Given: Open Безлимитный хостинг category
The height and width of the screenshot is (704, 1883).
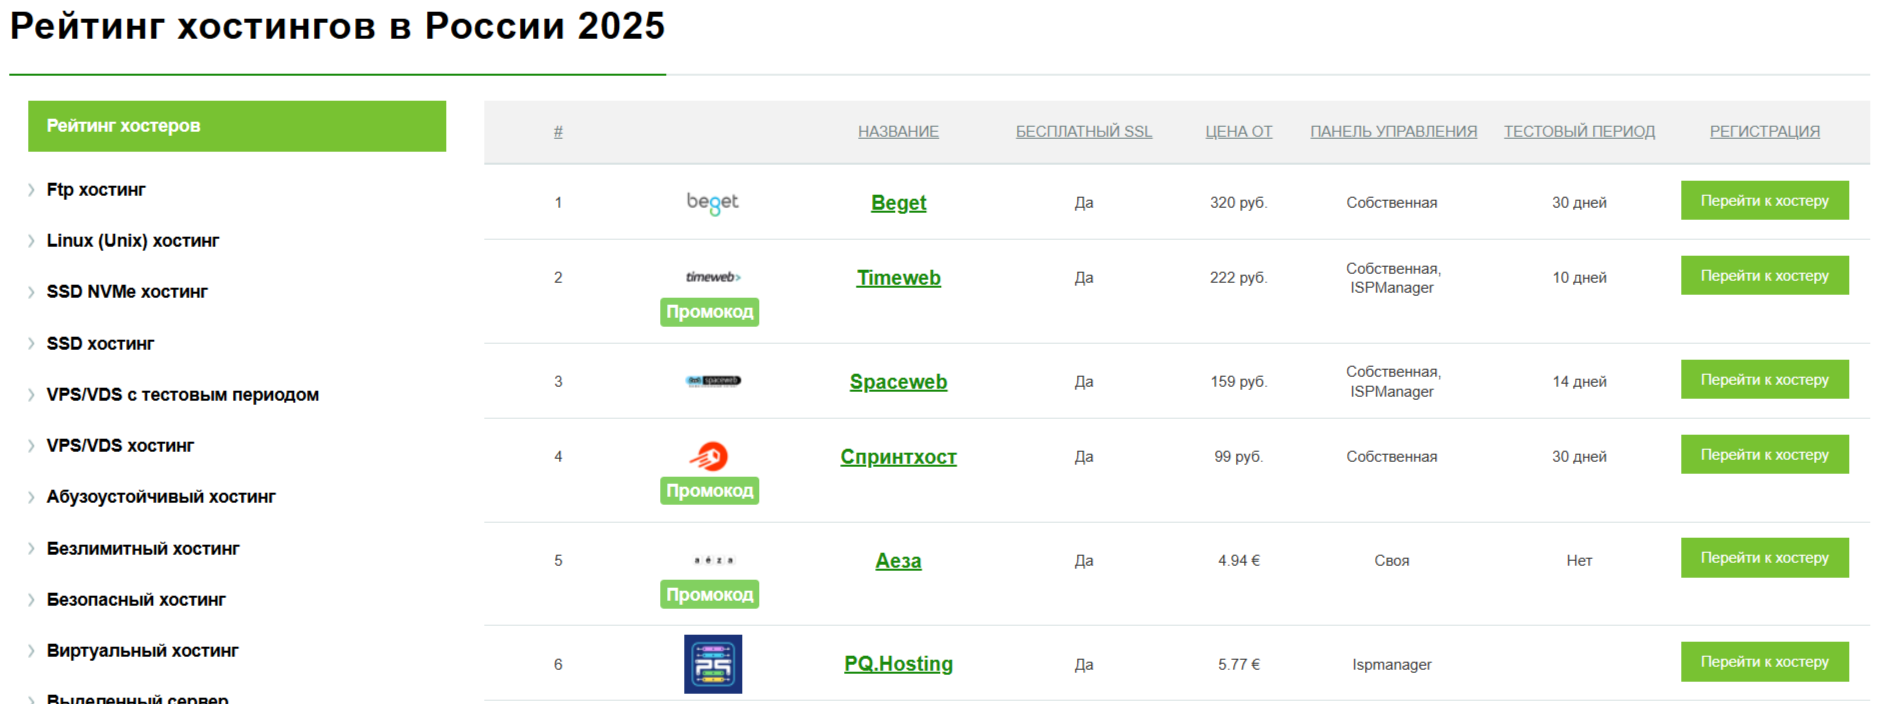Looking at the screenshot, I should click(143, 549).
